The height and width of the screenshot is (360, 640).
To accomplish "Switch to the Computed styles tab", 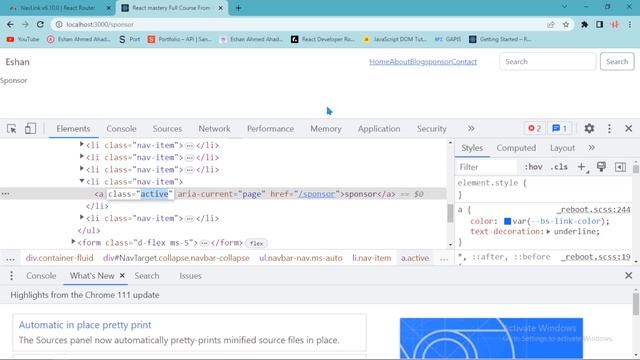I will tap(516, 148).
